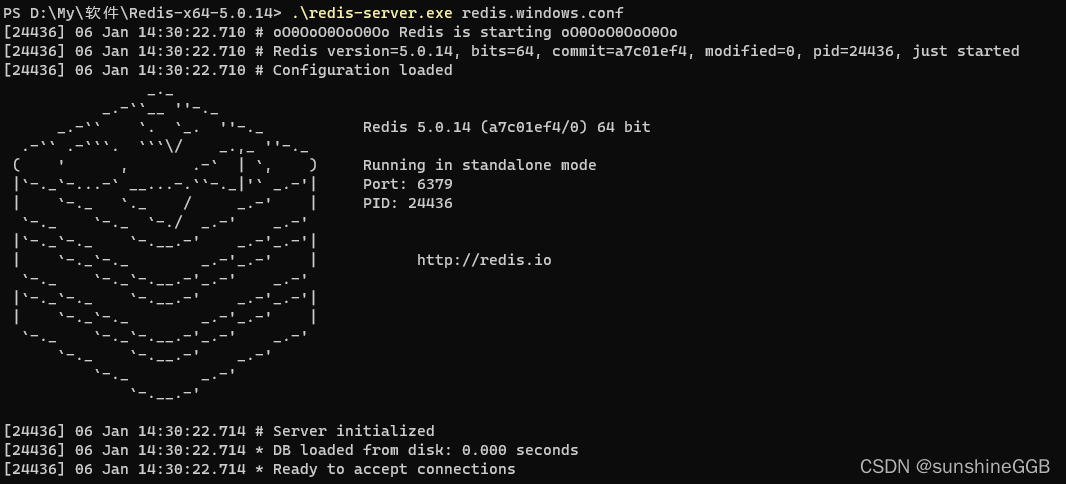
Task: Click 'DB loaded from disk' log line
Action: pyautogui.click(x=291, y=449)
